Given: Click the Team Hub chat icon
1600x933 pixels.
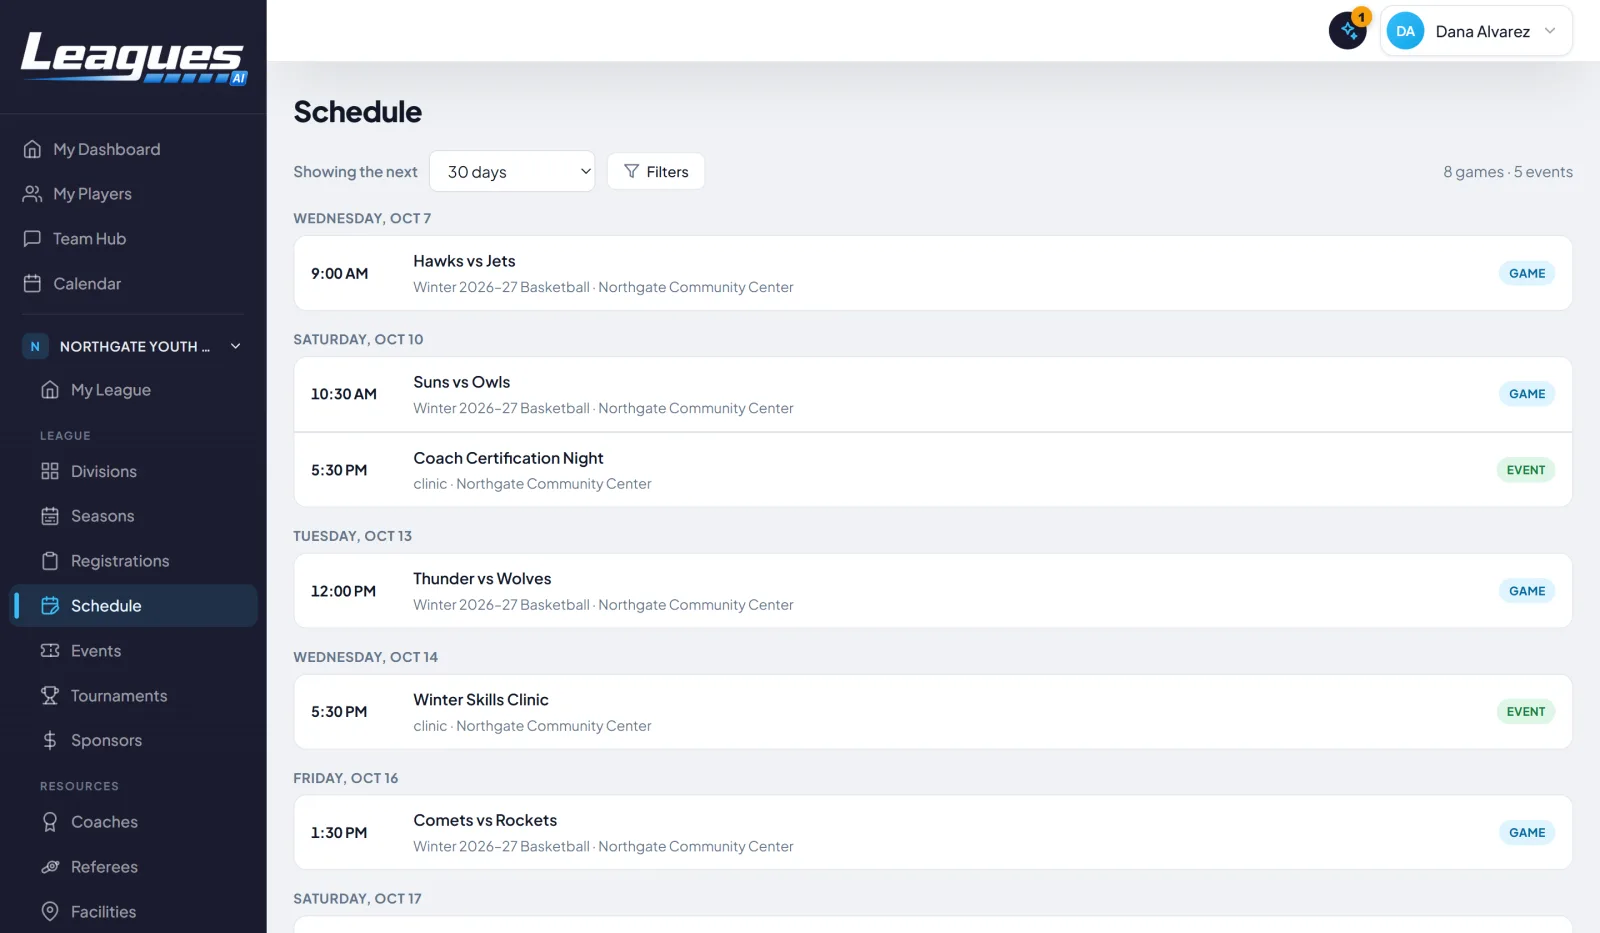Looking at the screenshot, I should pos(32,239).
